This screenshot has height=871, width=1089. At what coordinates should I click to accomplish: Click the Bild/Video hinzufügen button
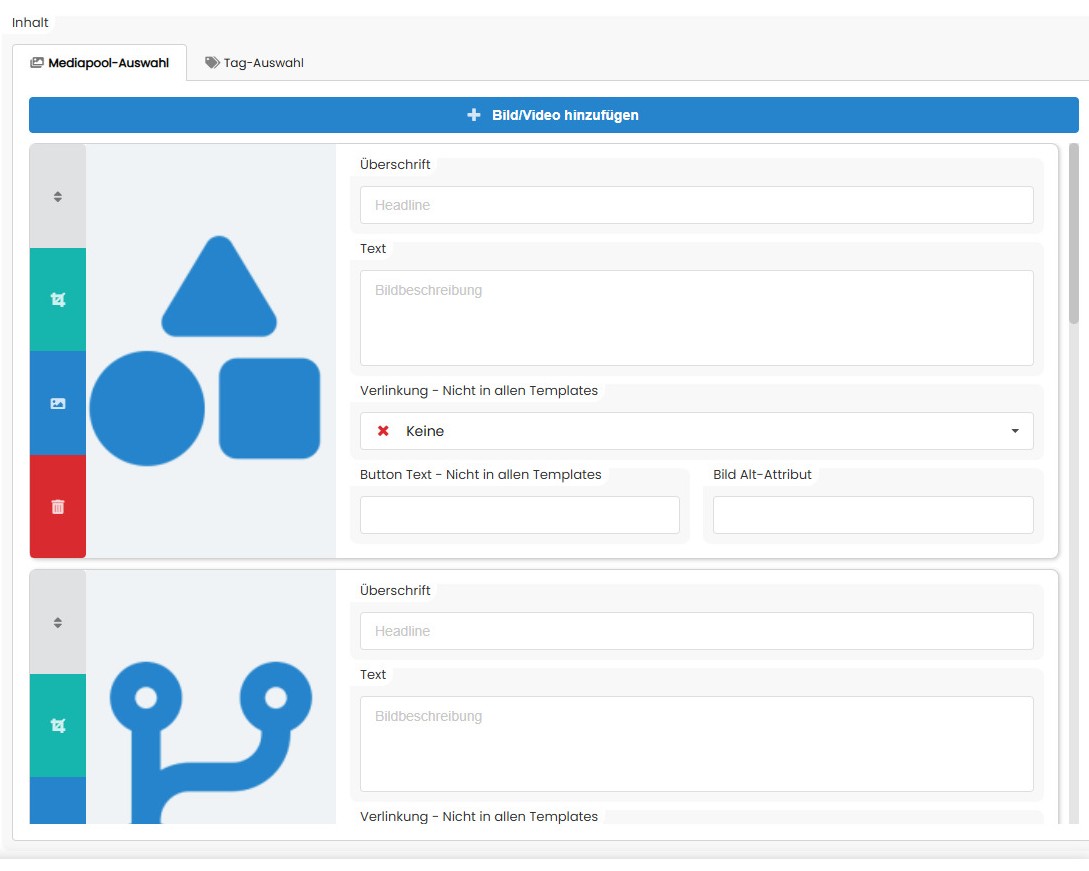[553, 115]
